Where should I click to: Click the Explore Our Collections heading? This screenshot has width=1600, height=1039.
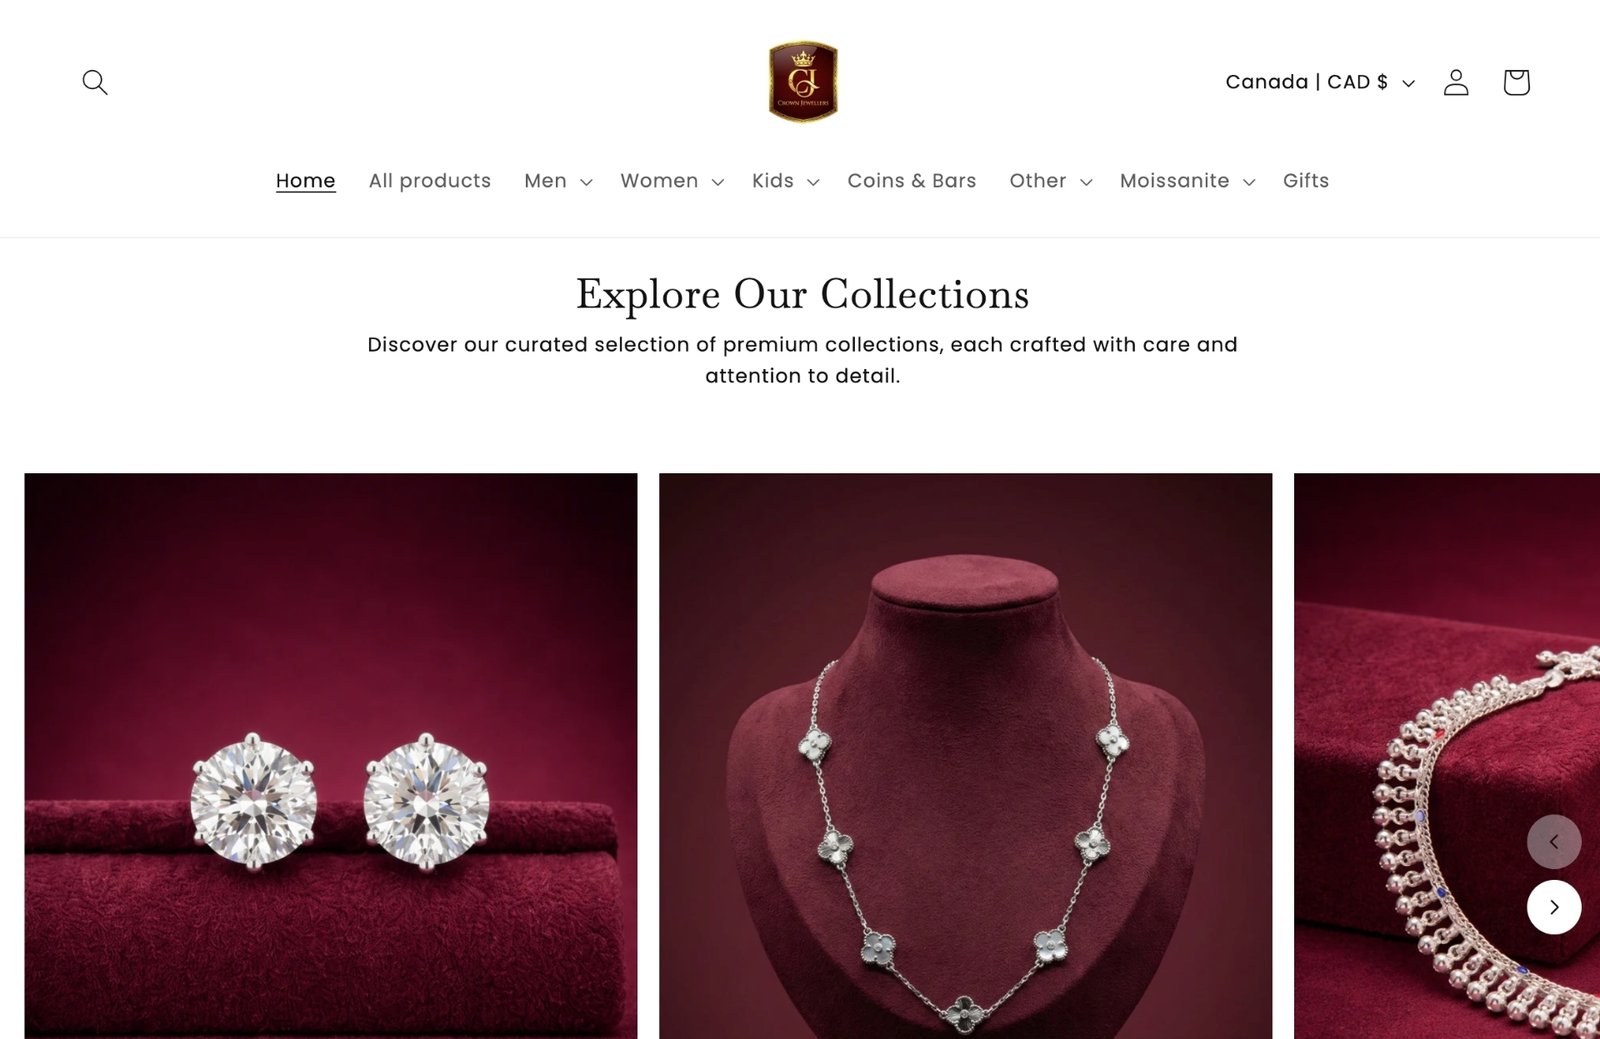click(802, 294)
